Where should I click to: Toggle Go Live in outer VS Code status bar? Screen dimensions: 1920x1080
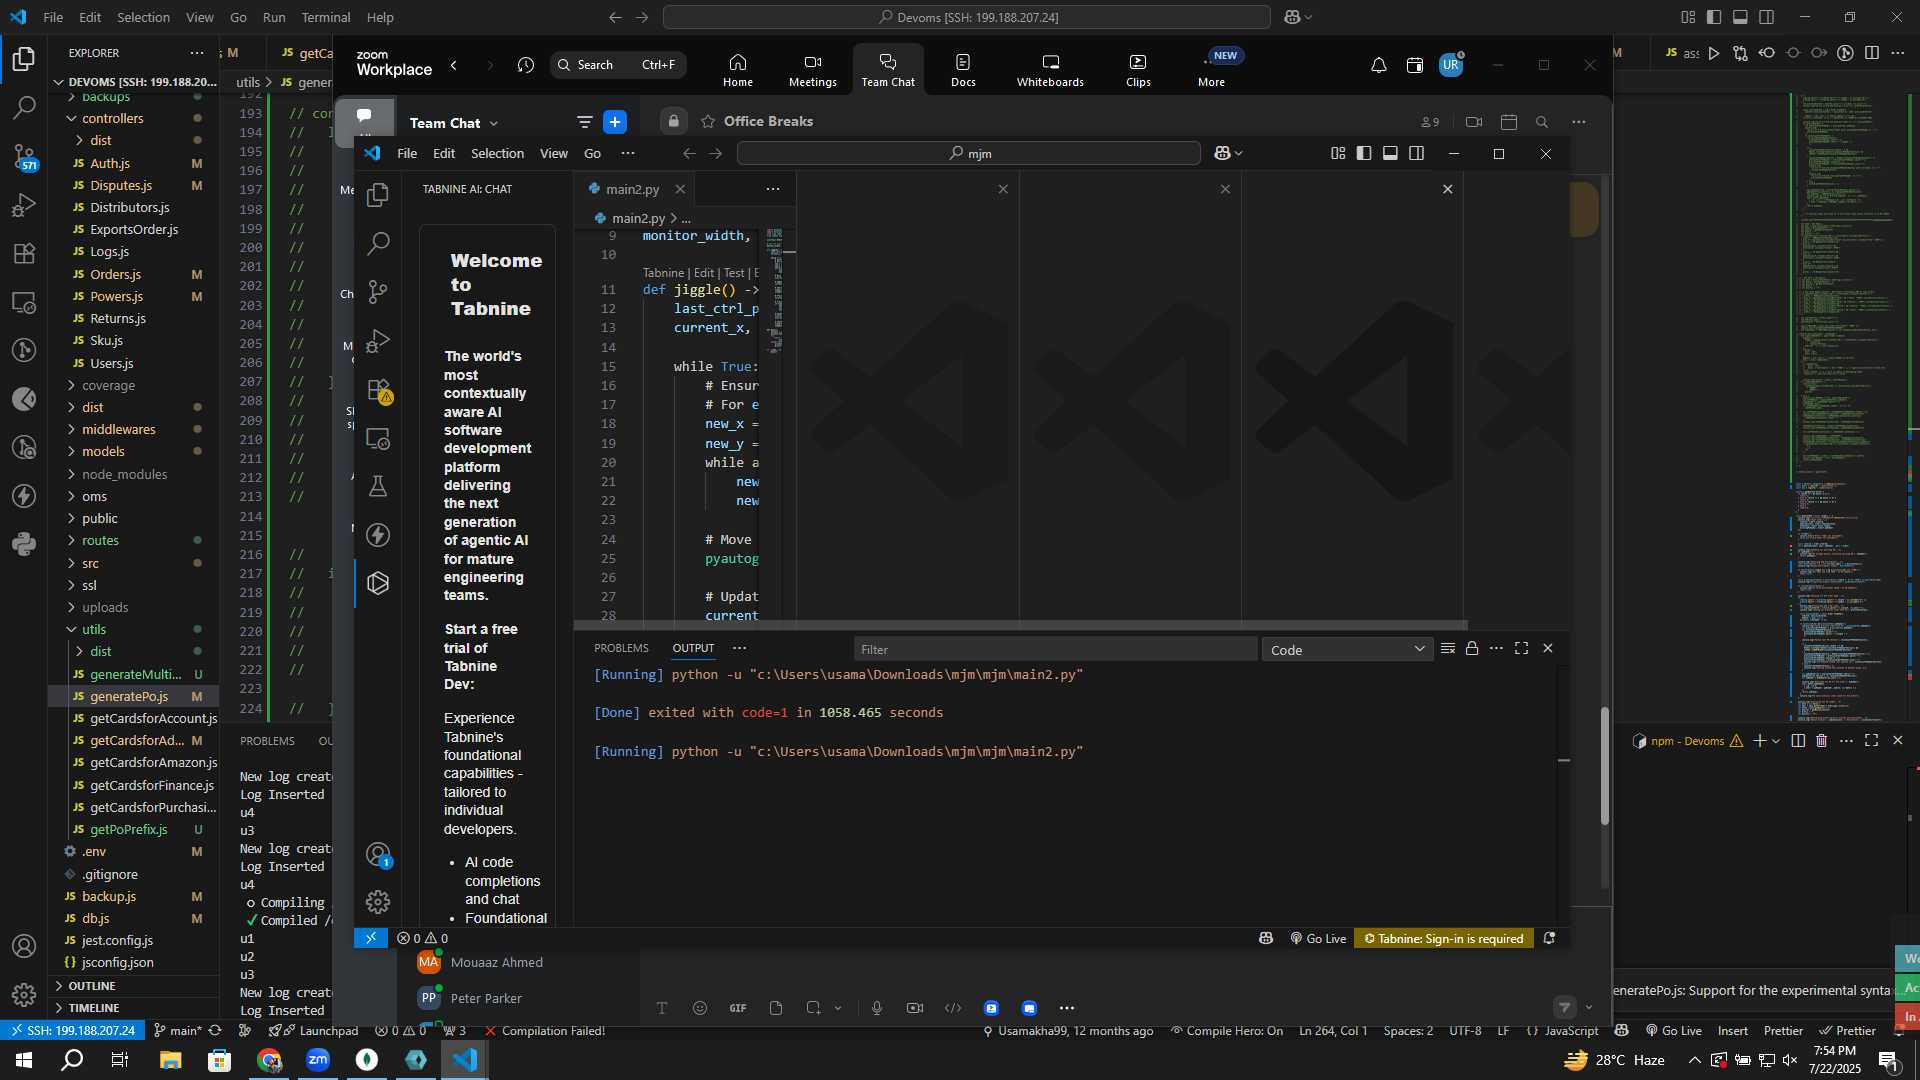point(1673,1031)
